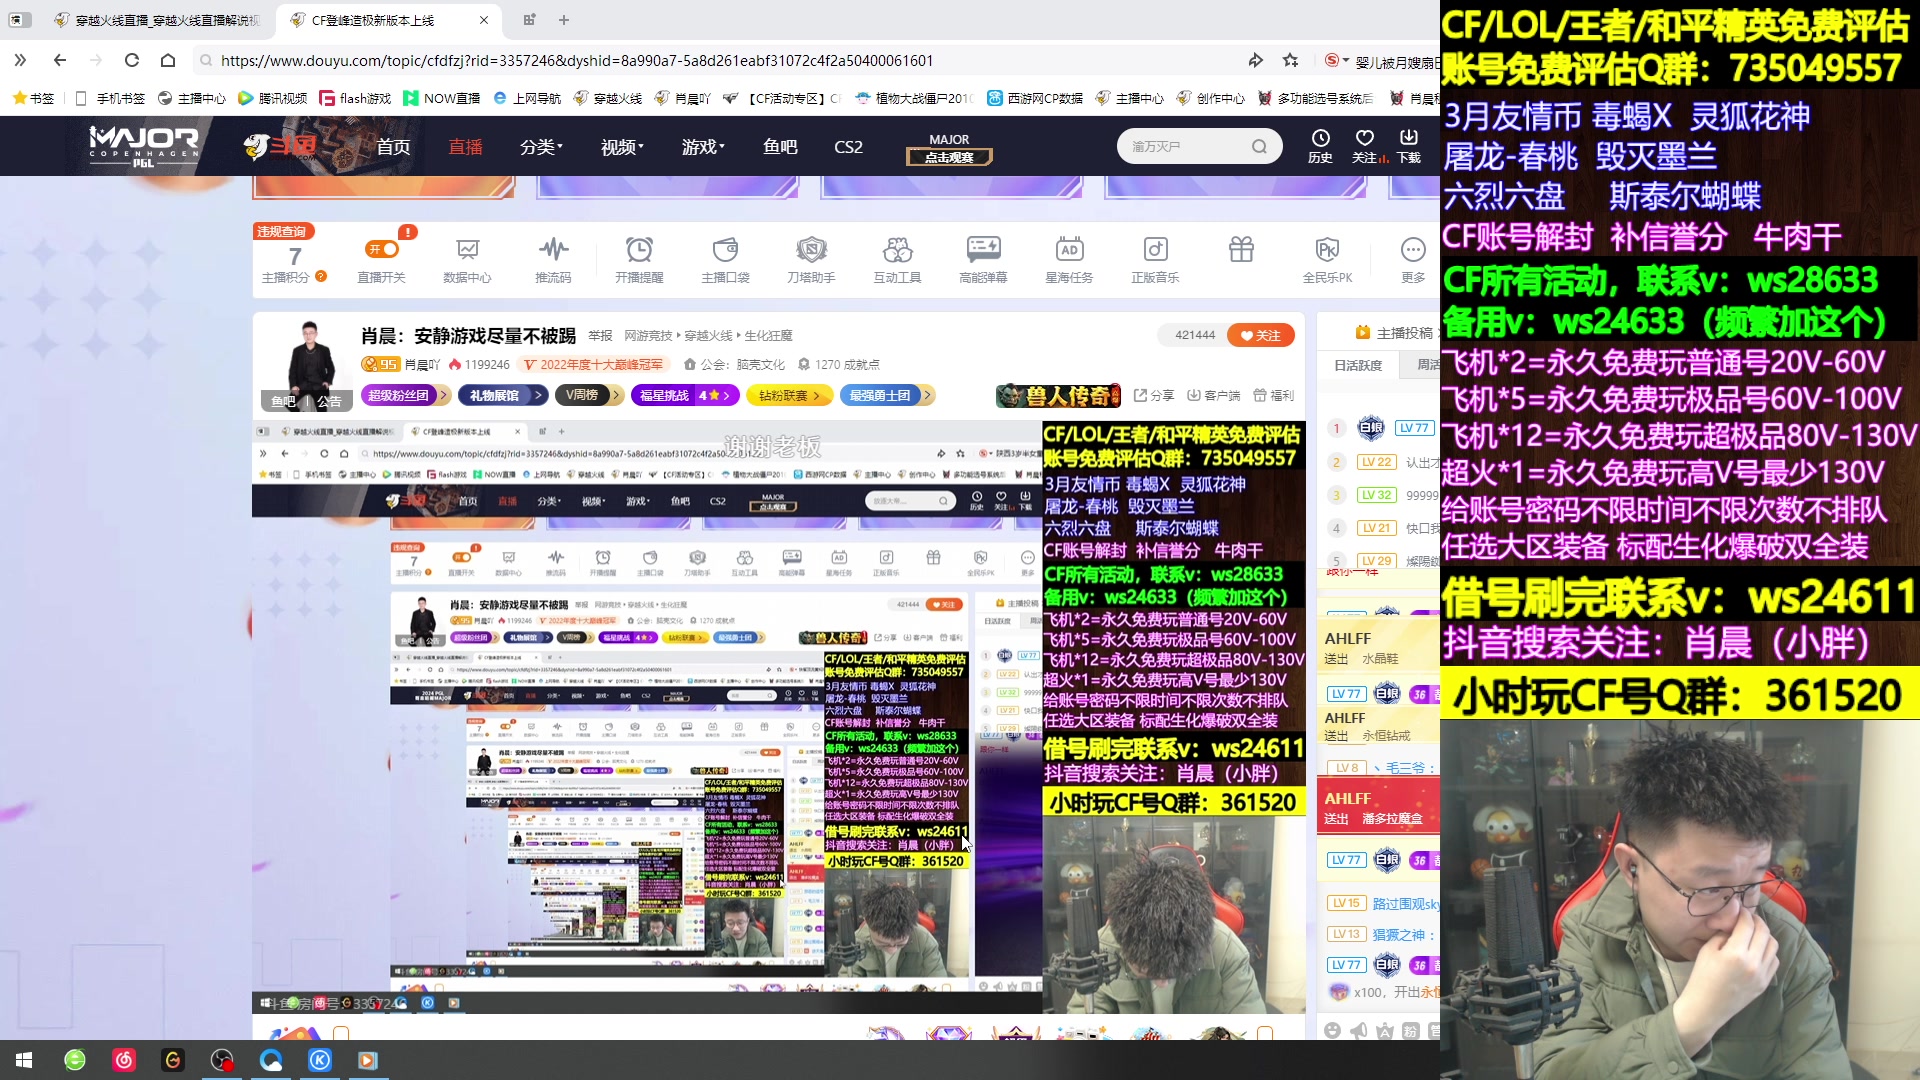The height and width of the screenshot is (1080, 1920).
Task: Toggle the 直播开关 live switch
Action: (382, 250)
